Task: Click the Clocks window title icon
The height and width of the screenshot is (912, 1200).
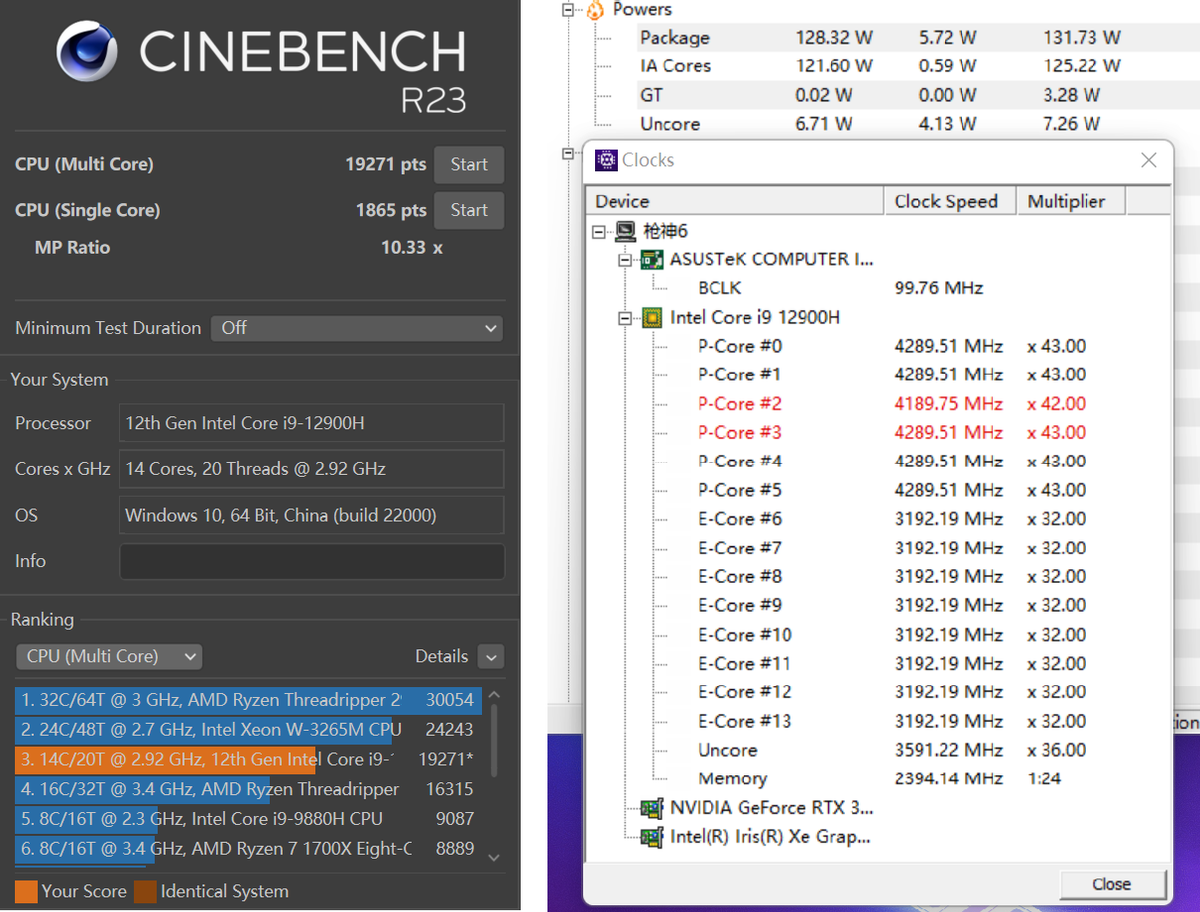Action: click(606, 160)
